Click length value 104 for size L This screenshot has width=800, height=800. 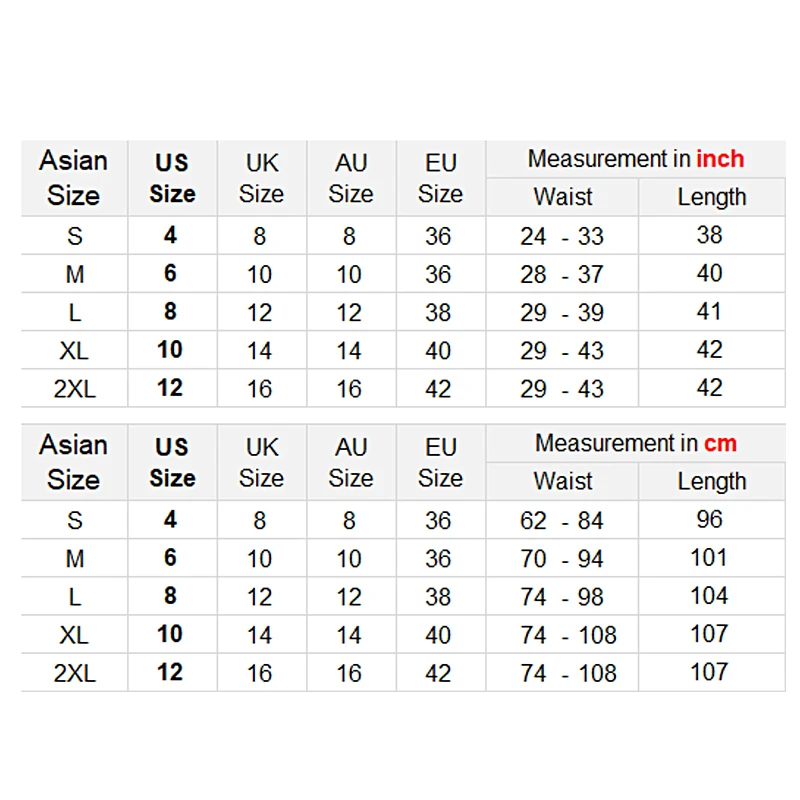[709, 596]
